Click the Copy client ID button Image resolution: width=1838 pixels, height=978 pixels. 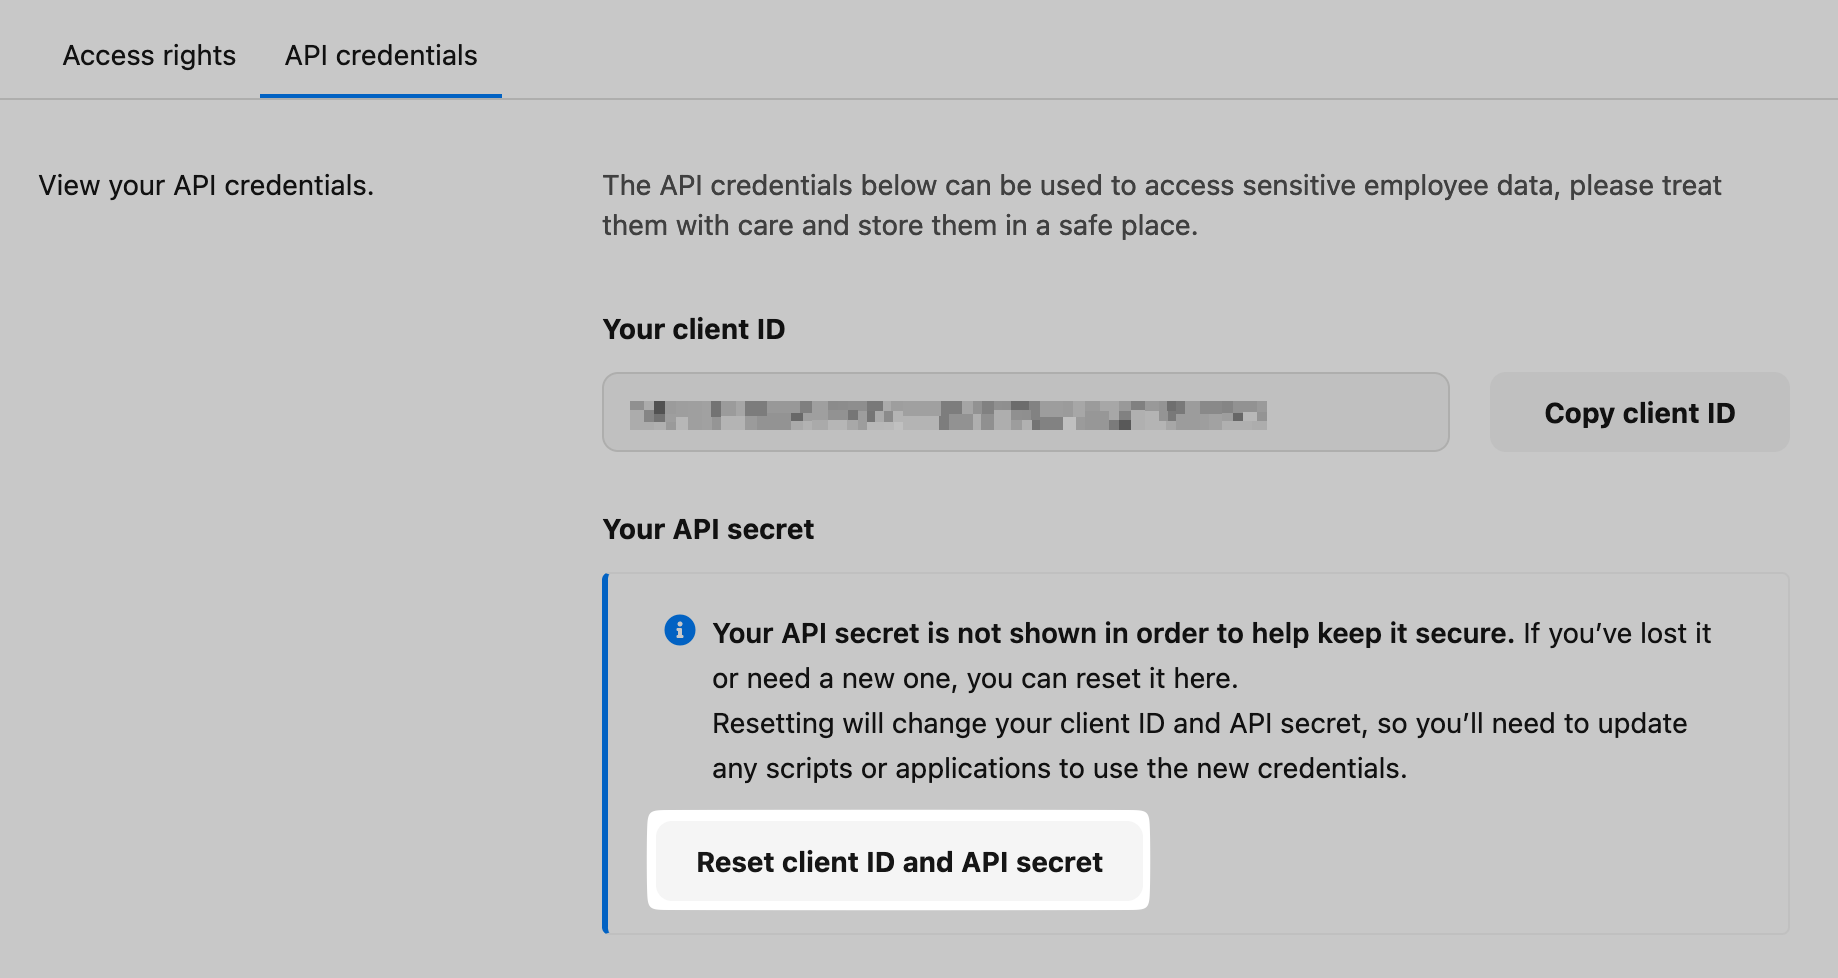coord(1639,413)
